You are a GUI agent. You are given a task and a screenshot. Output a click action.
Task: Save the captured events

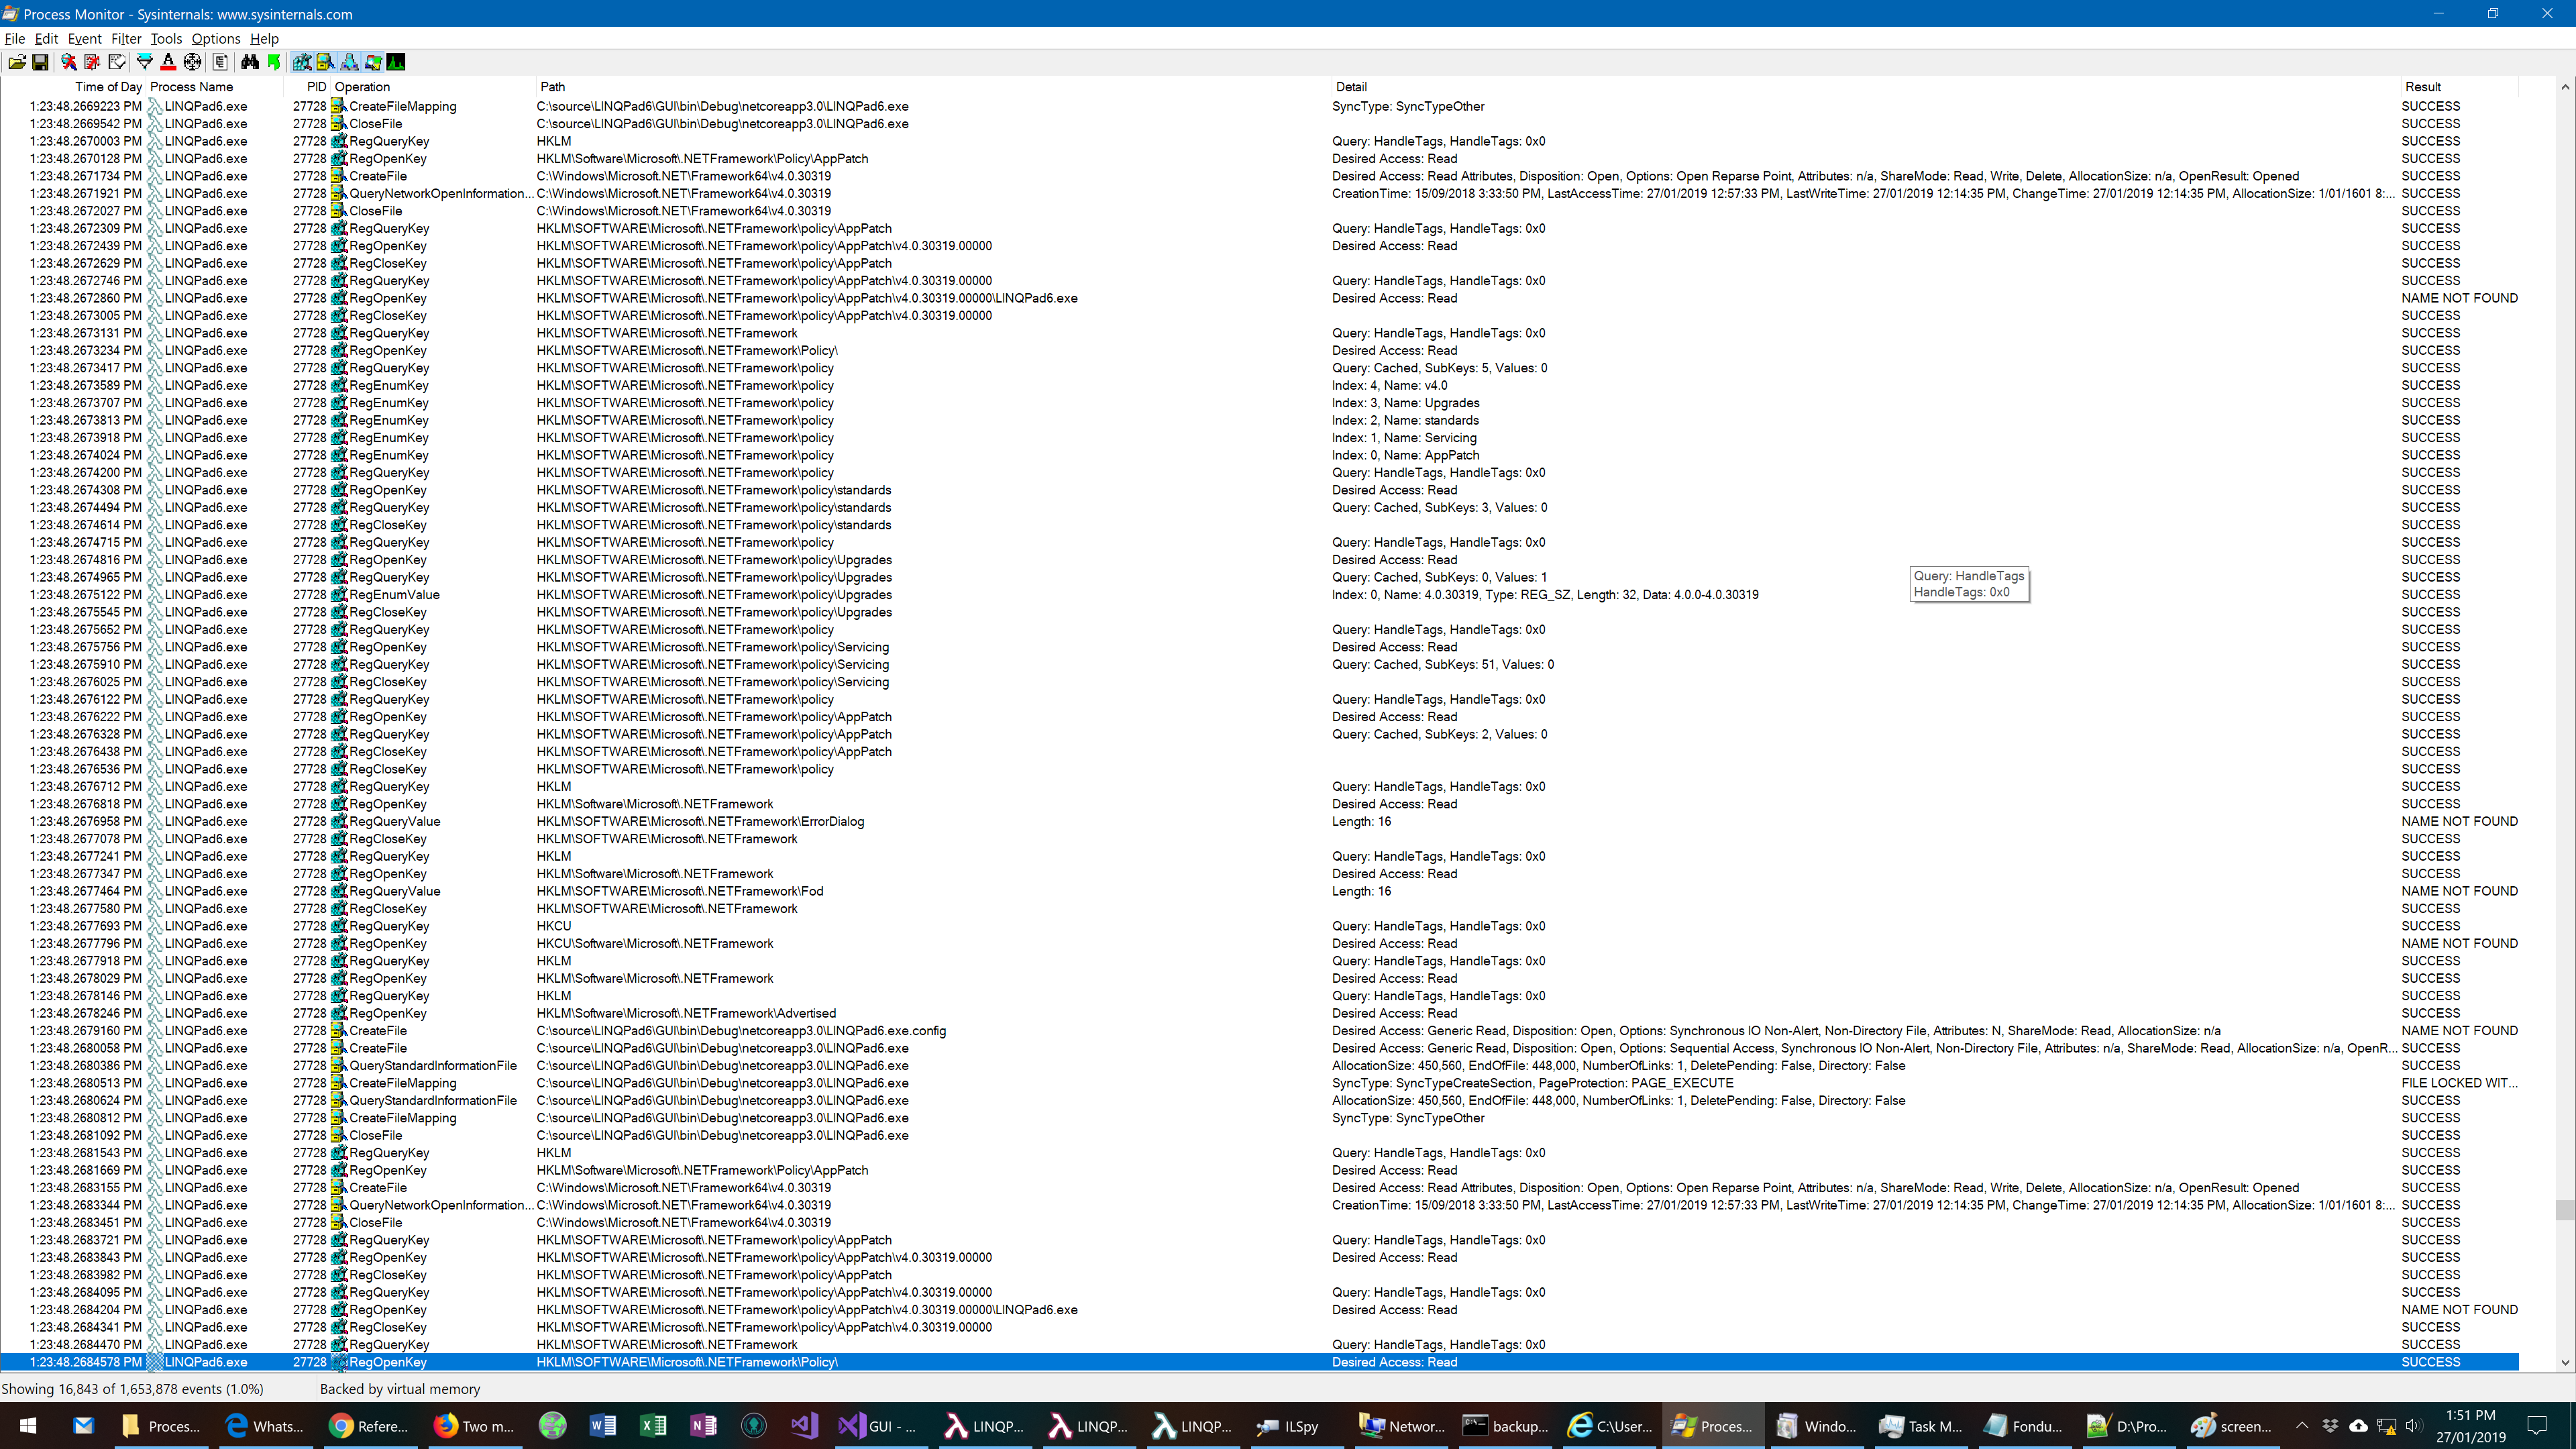click(x=40, y=62)
